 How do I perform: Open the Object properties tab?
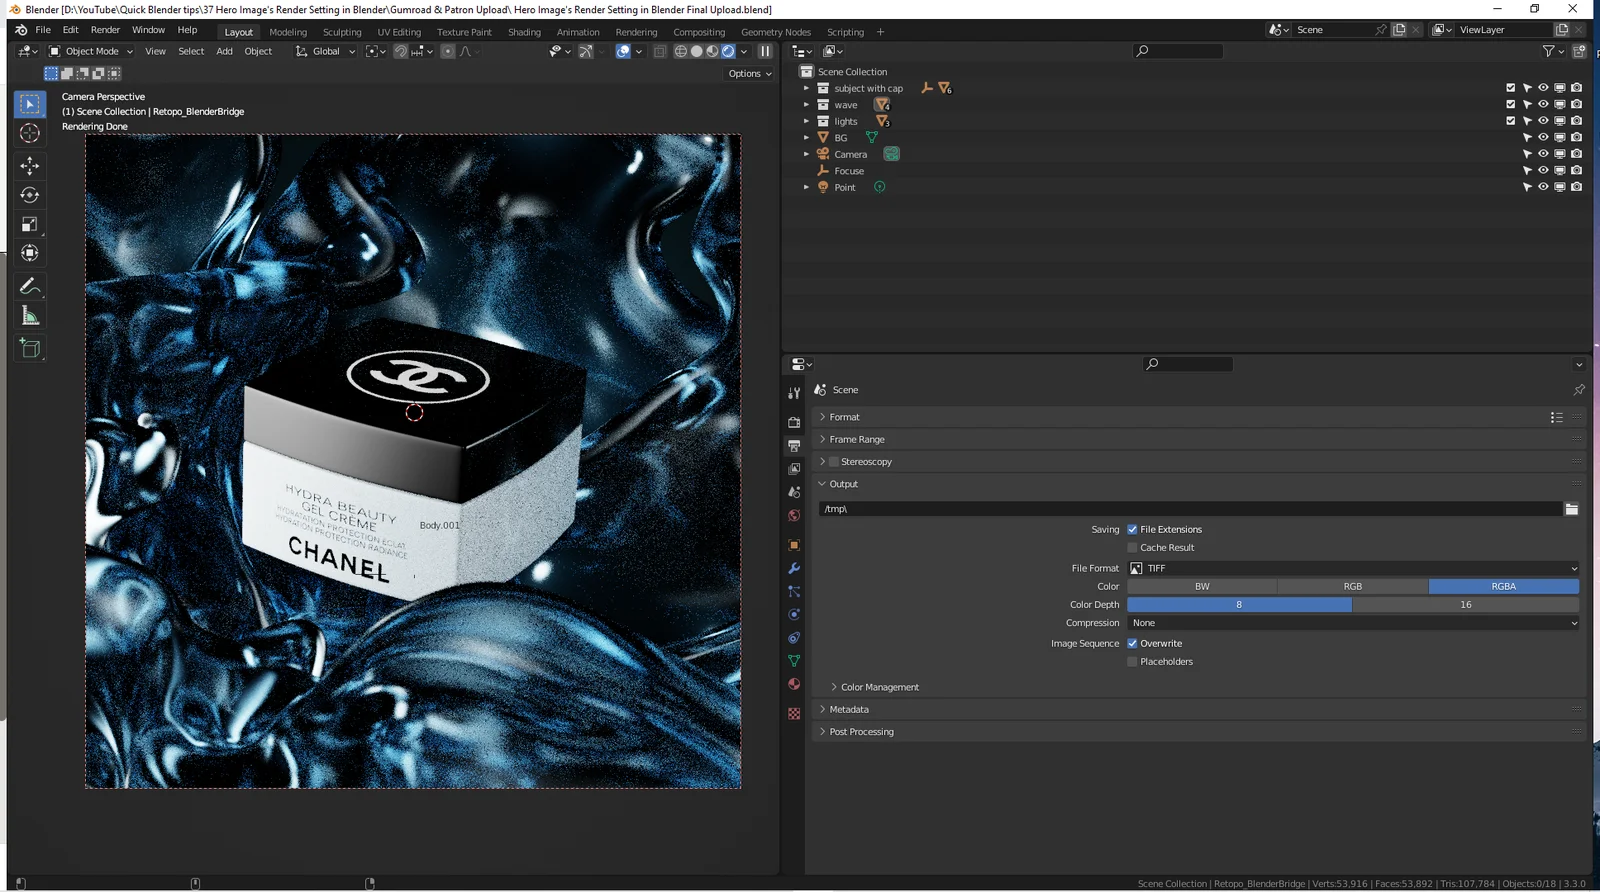[794, 545]
